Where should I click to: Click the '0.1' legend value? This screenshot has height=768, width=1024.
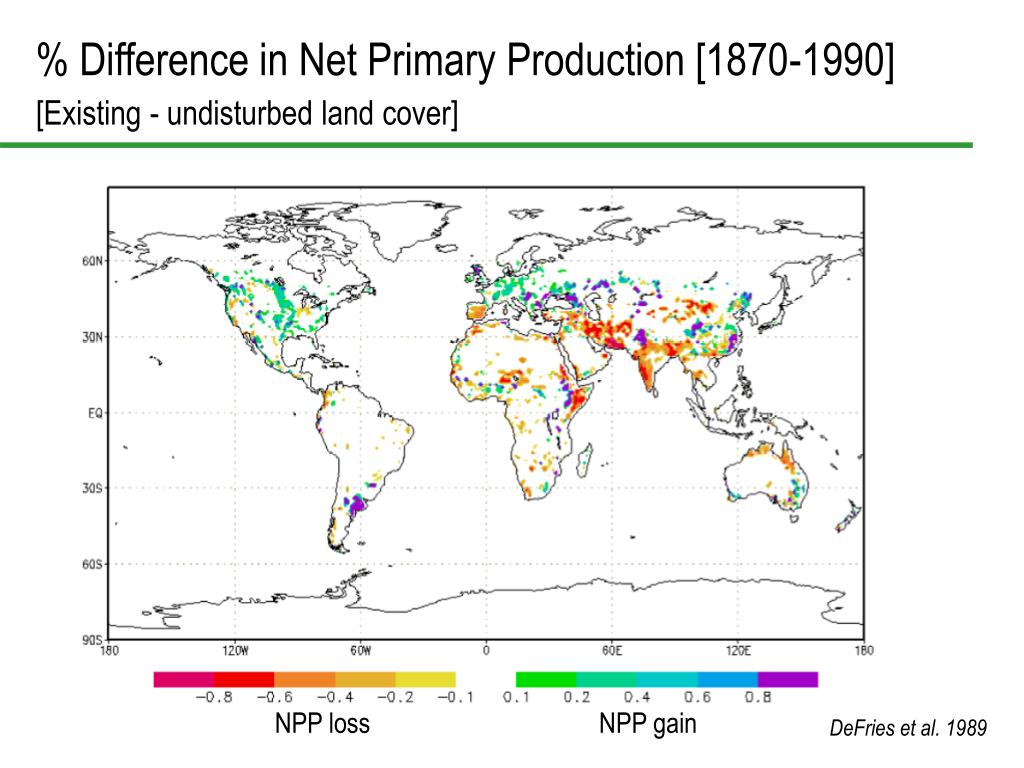point(516,697)
